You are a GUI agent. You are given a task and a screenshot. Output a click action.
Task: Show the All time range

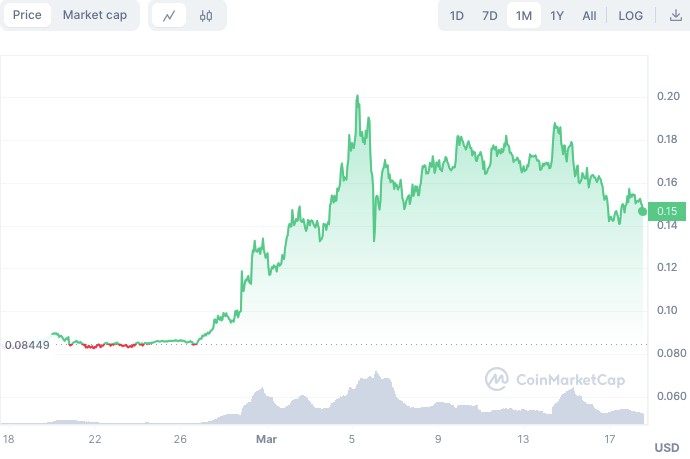tap(589, 16)
